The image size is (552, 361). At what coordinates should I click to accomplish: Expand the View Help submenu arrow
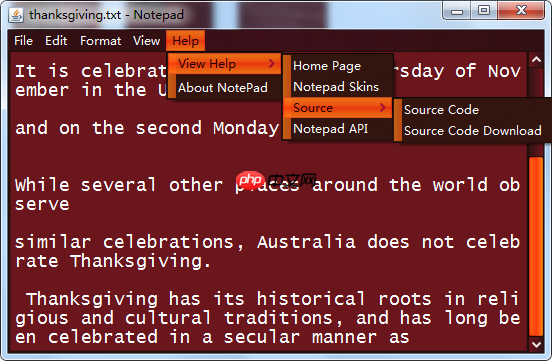pyautogui.click(x=271, y=64)
